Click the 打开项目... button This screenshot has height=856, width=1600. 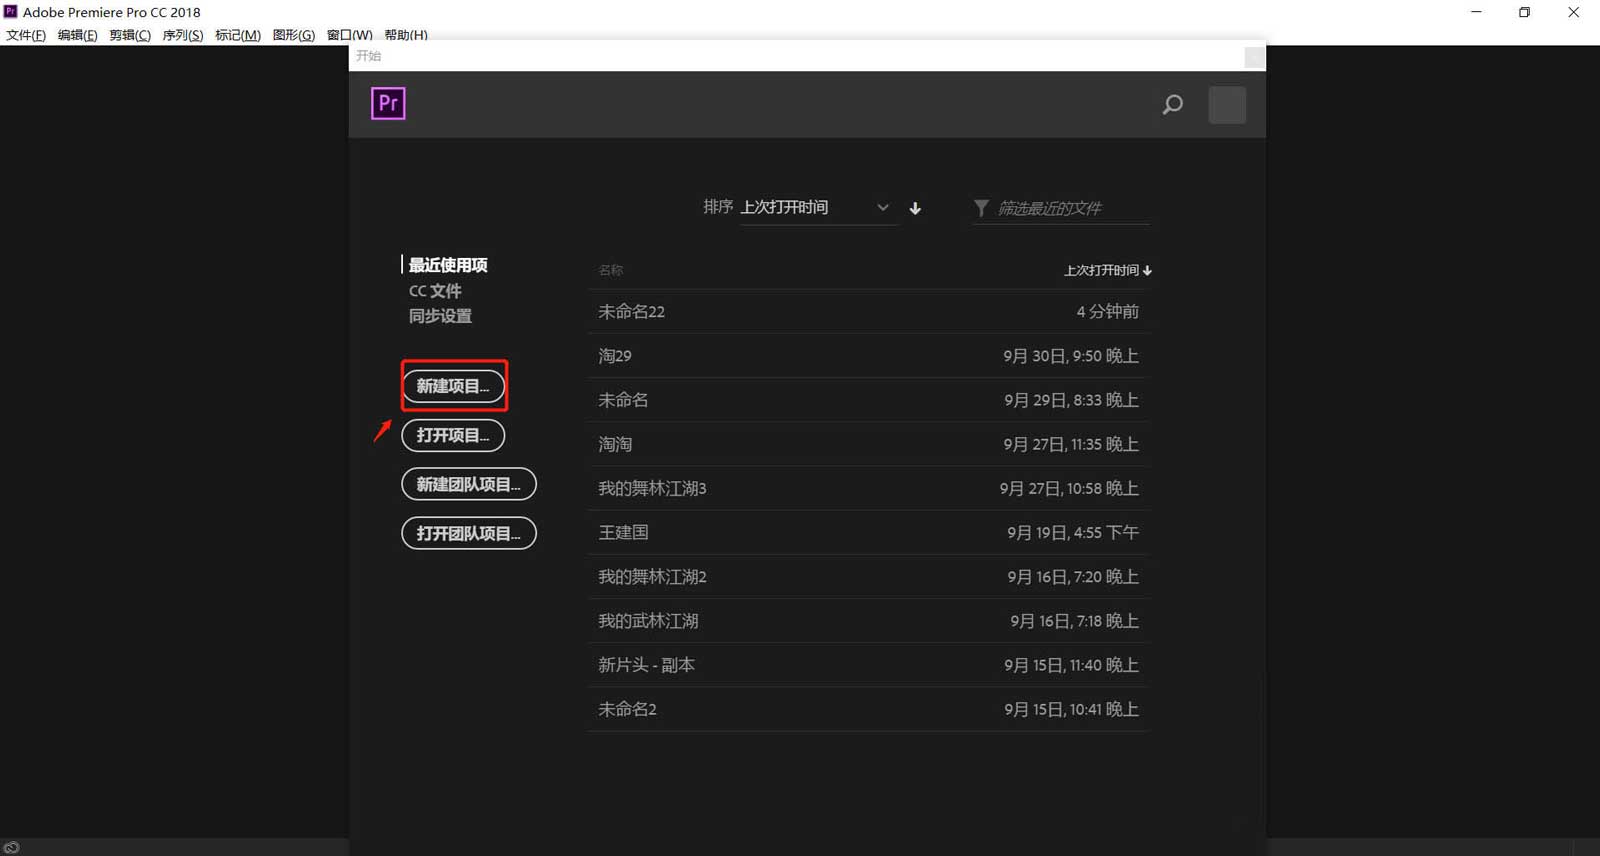453,435
